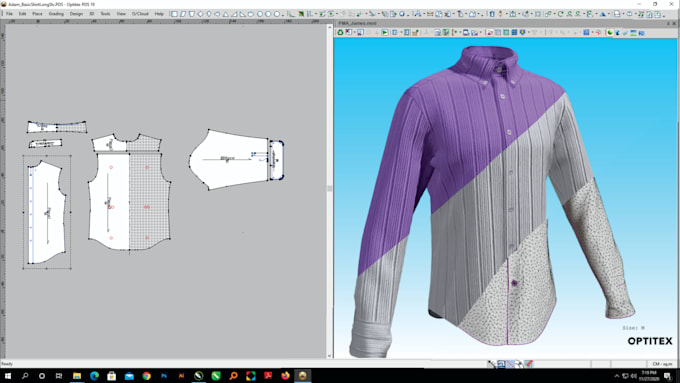The height and width of the screenshot is (383, 680).
Task: Select the cuff pattern piece
Action: [x=277, y=160]
